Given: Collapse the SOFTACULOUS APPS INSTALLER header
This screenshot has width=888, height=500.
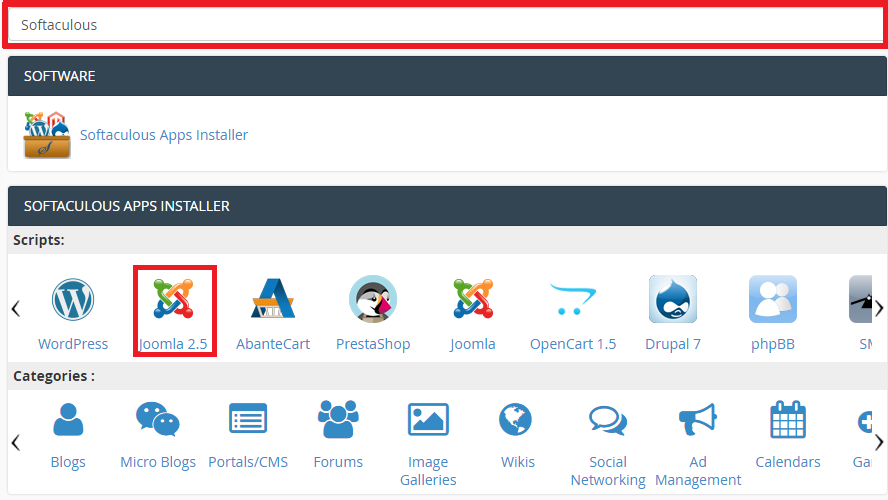Looking at the screenshot, I should click(x=447, y=206).
